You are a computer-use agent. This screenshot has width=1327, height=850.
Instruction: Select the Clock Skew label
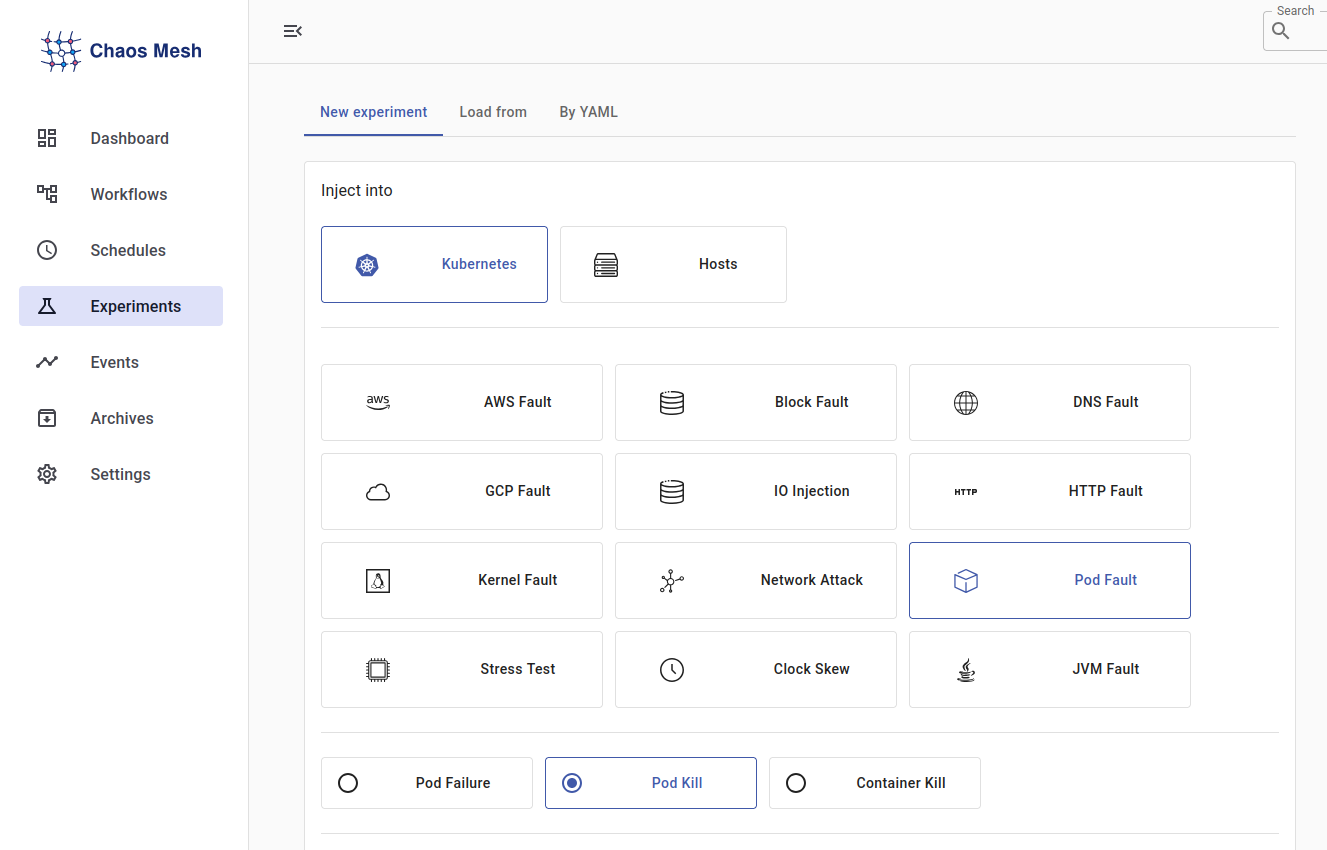(x=812, y=669)
